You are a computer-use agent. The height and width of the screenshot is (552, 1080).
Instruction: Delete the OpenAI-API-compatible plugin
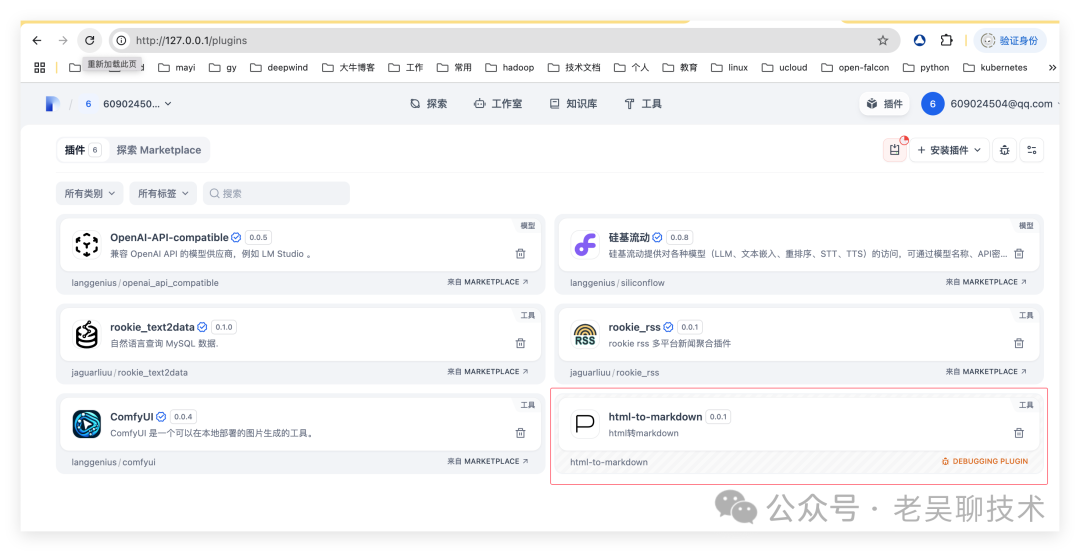(521, 254)
